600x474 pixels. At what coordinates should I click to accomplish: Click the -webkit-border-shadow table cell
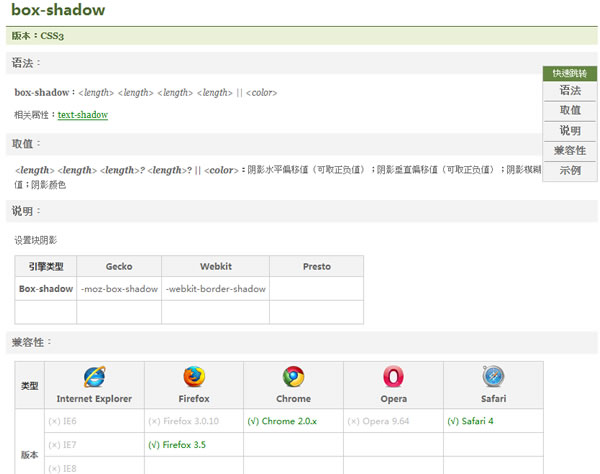click(215, 289)
